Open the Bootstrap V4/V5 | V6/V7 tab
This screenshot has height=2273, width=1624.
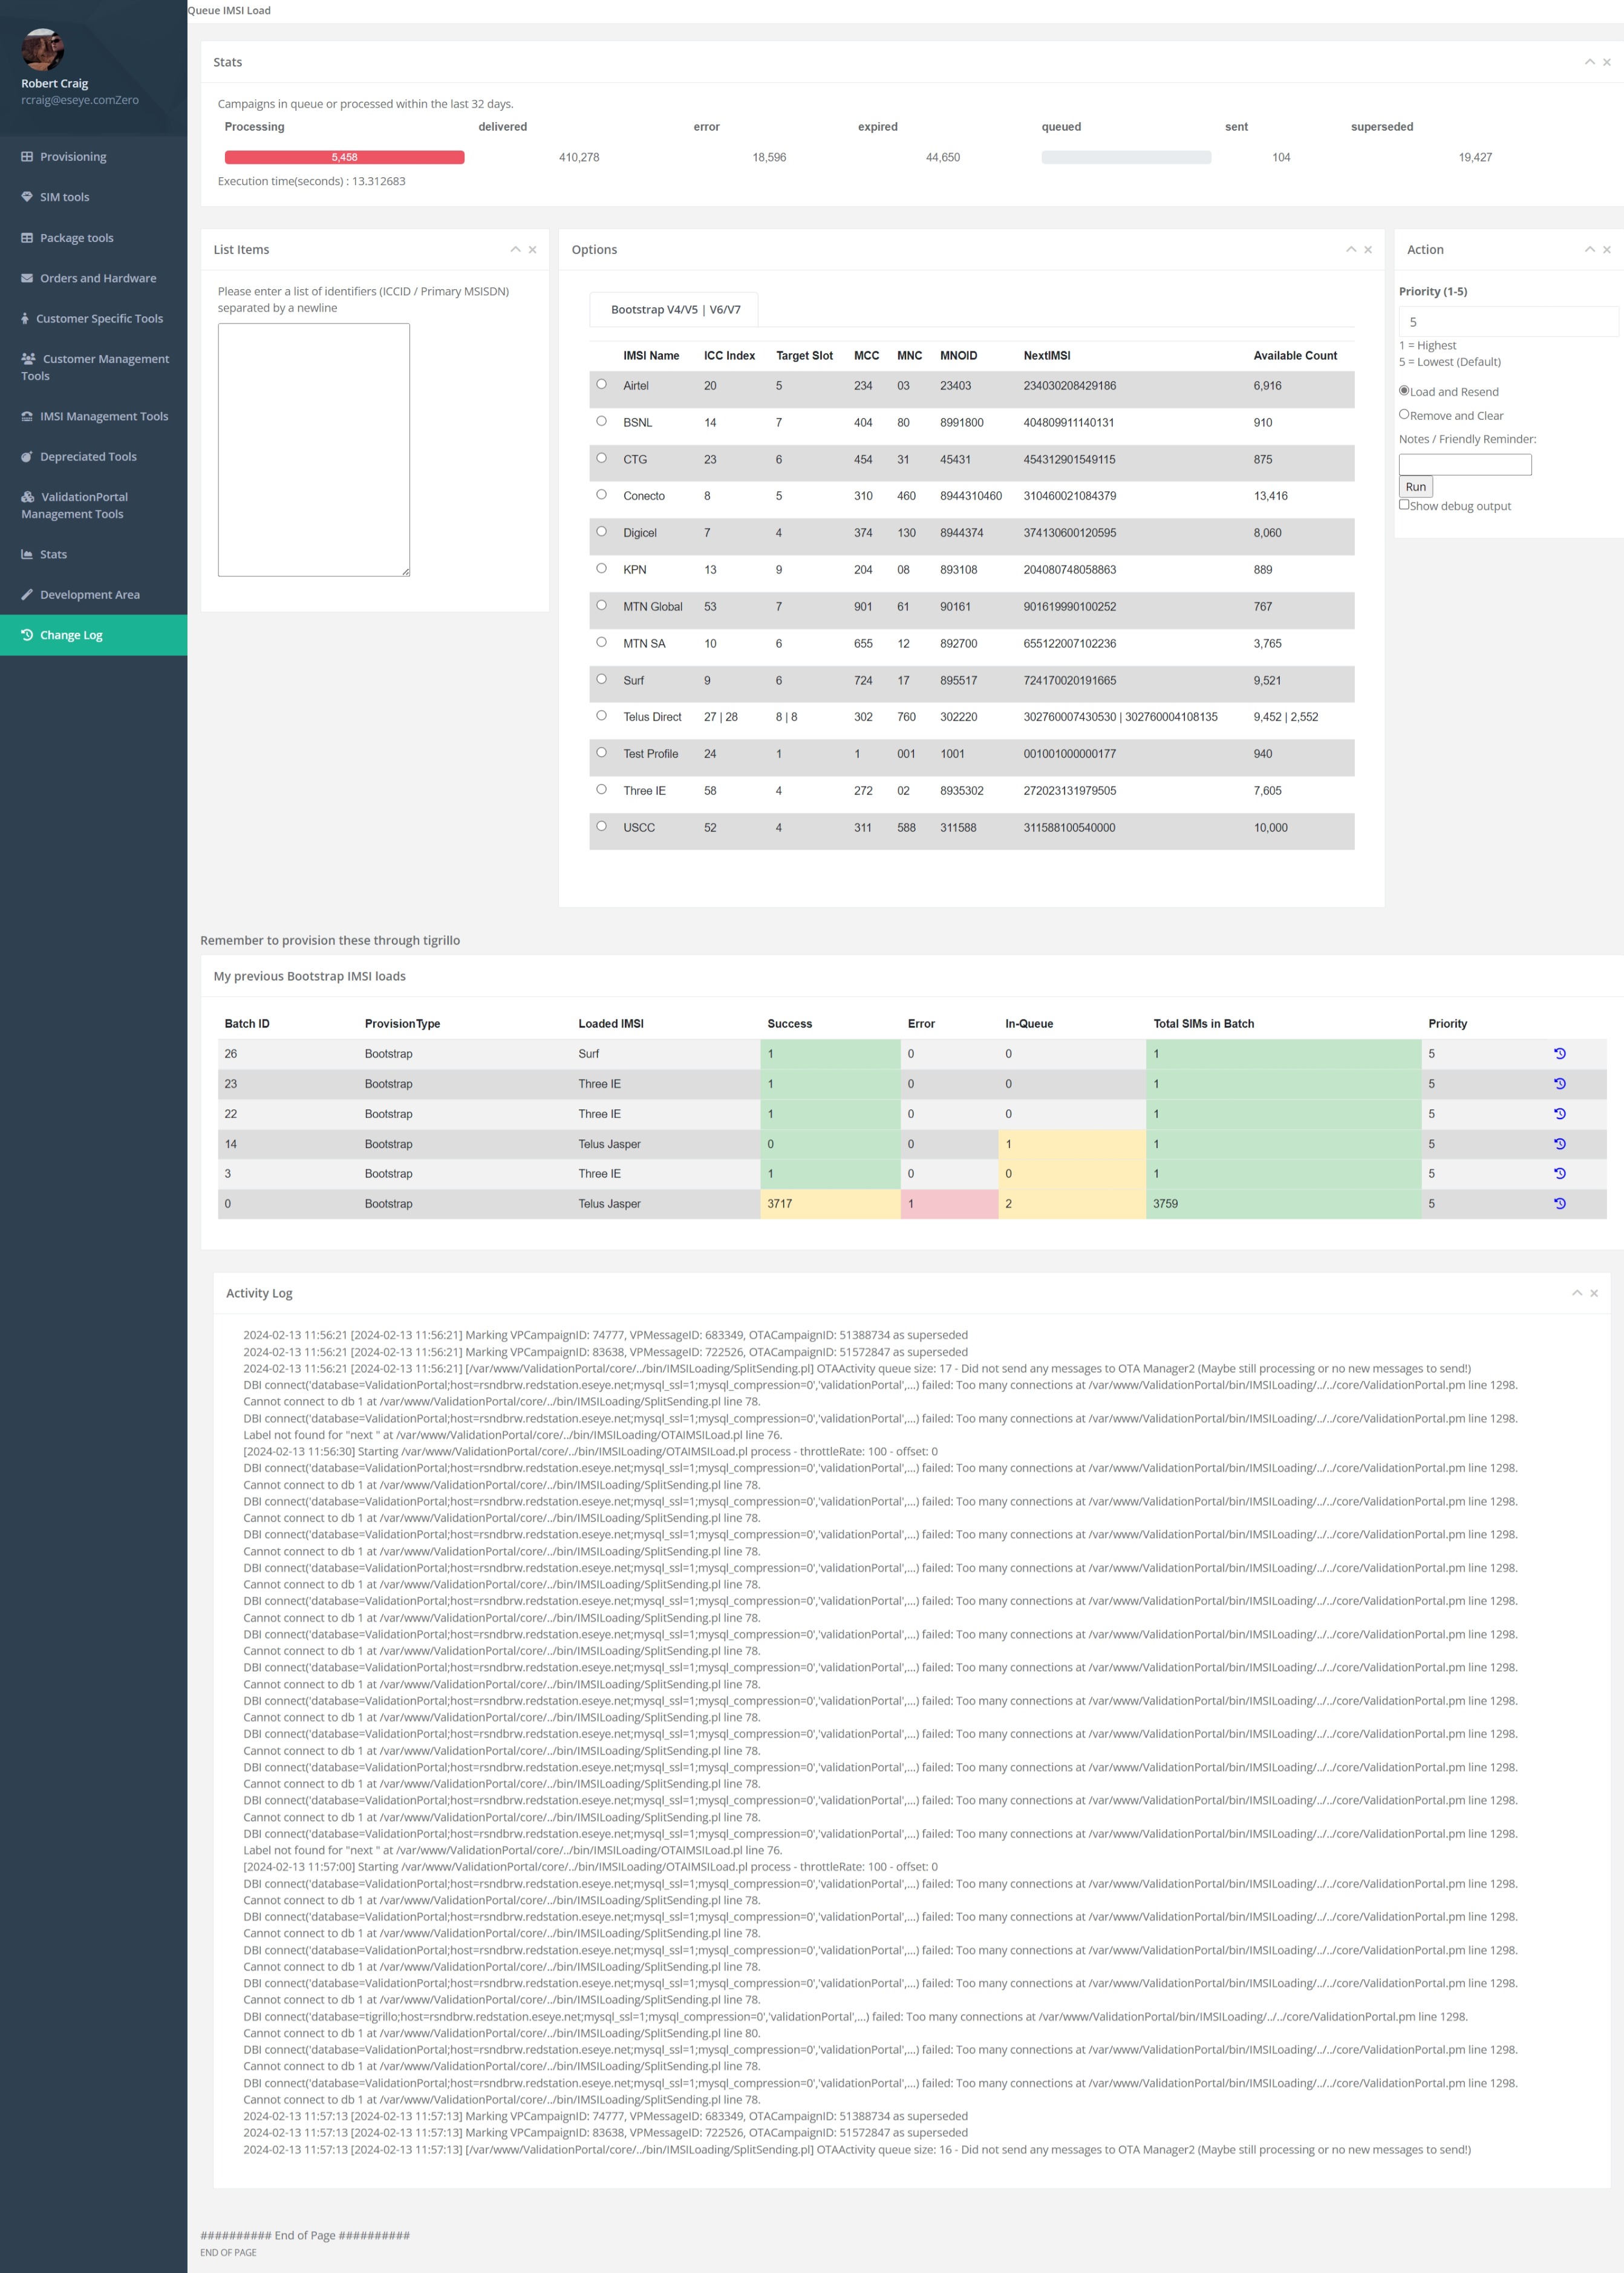[x=675, y=310]
